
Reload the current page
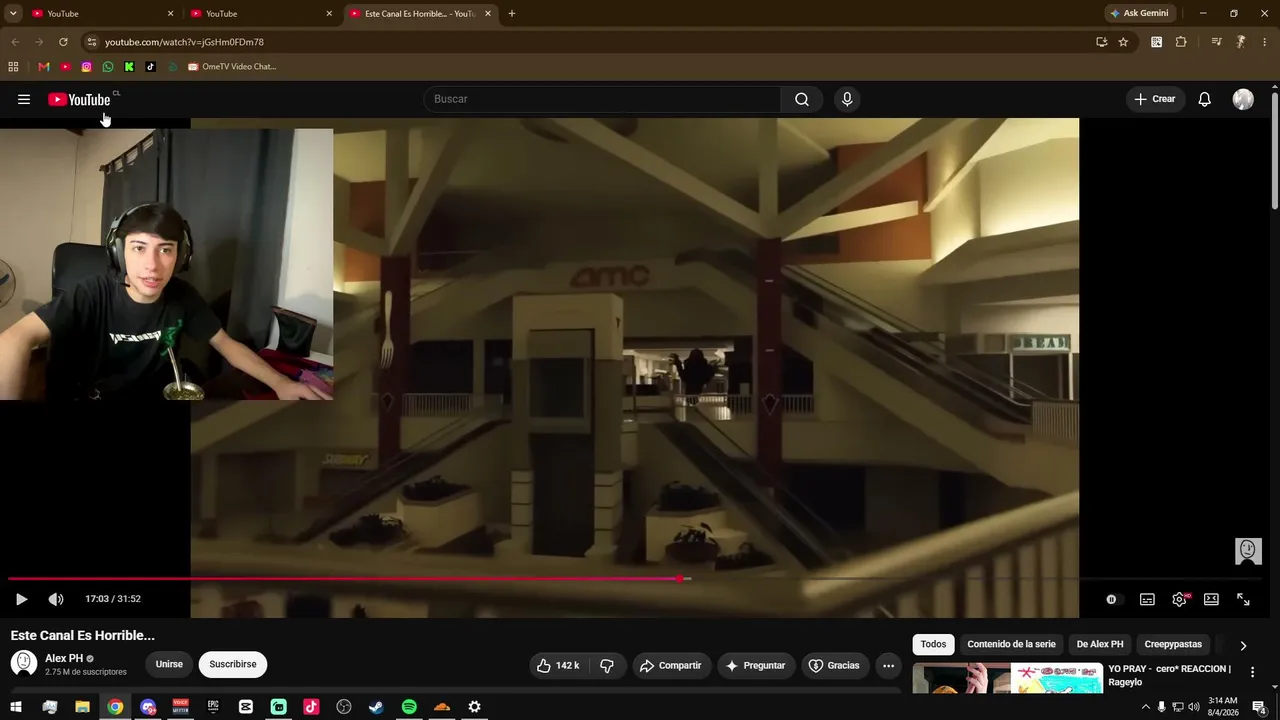(x=63, y=42)
